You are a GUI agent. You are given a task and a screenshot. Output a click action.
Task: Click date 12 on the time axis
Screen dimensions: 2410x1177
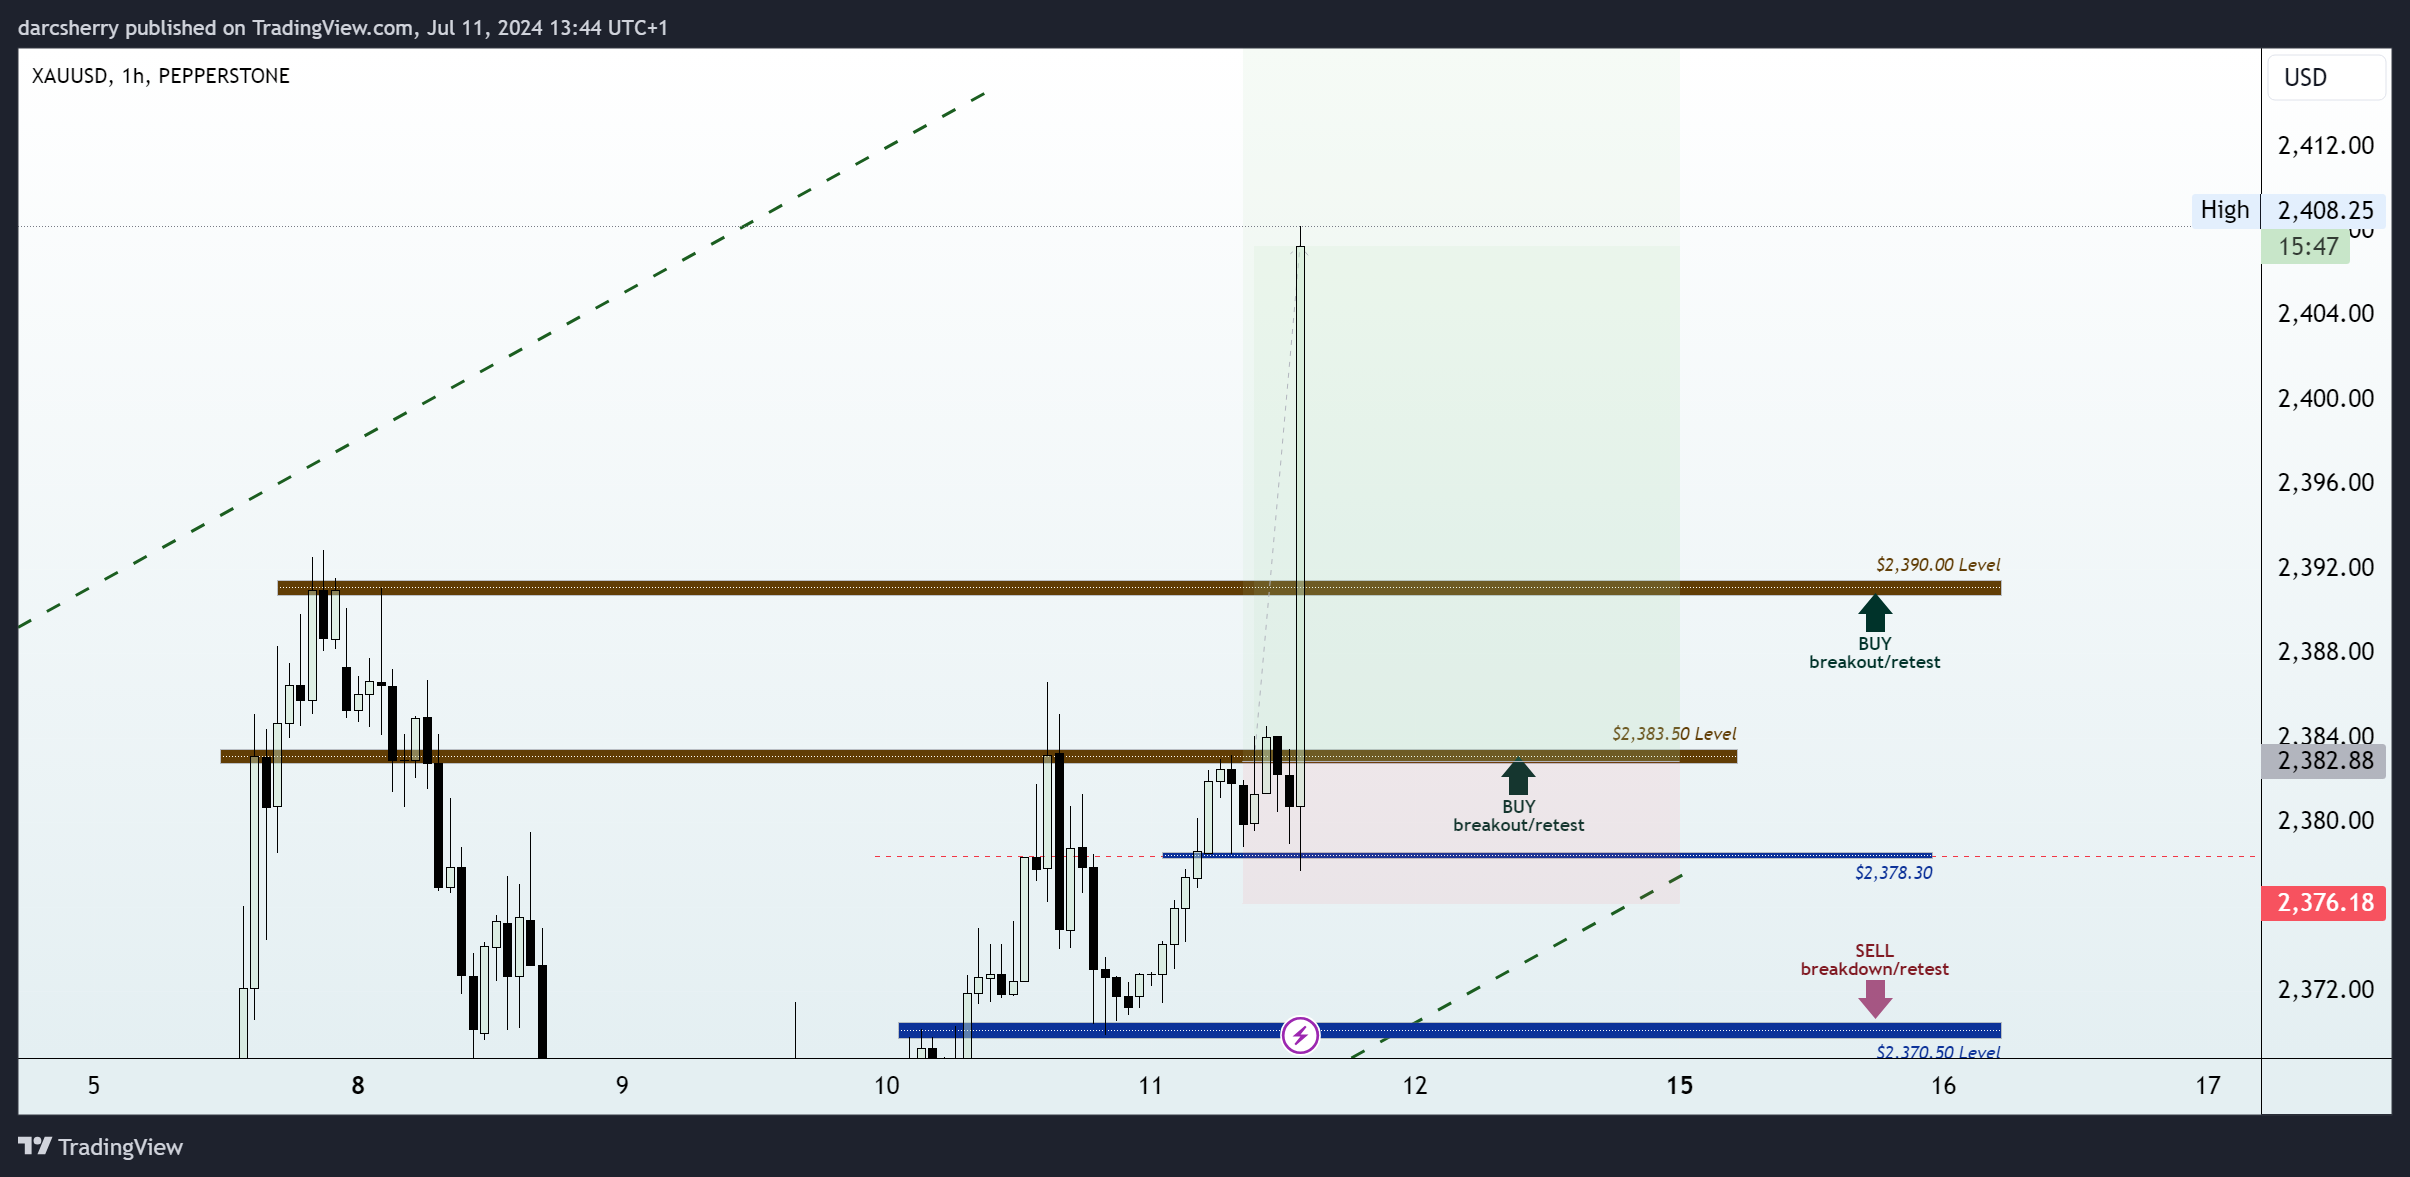click(x=1414, y=1085)
